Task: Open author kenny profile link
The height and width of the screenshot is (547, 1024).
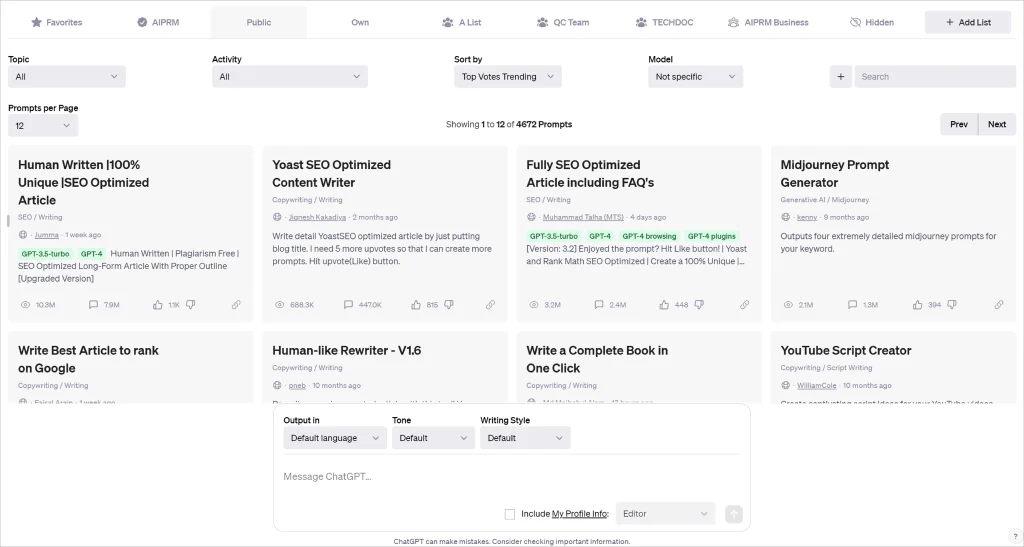Action: pyautogui.click(x=807, y=217)
